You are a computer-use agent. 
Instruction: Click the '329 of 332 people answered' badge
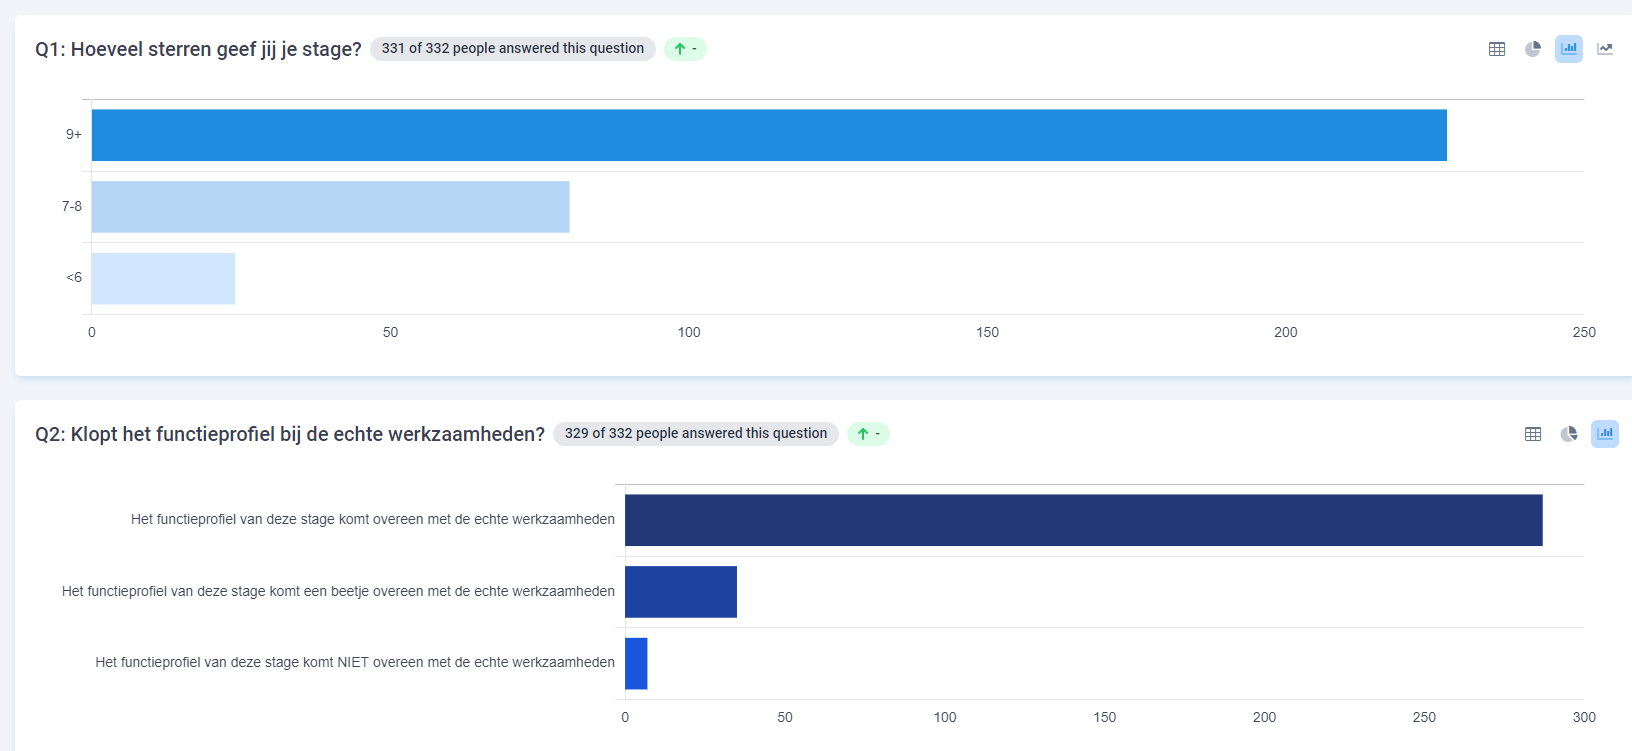[x=695, y=434]
